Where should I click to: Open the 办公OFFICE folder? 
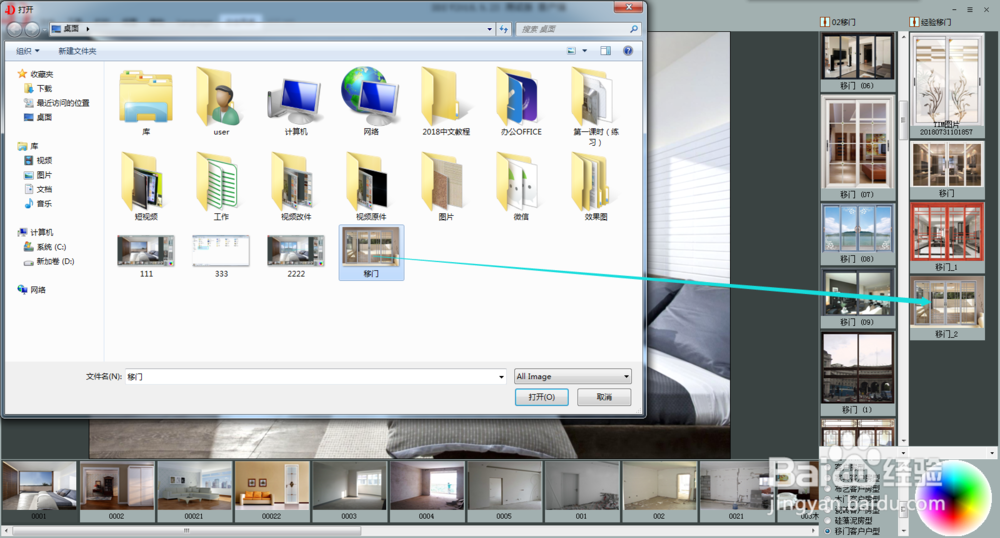(x=520, y=98)
